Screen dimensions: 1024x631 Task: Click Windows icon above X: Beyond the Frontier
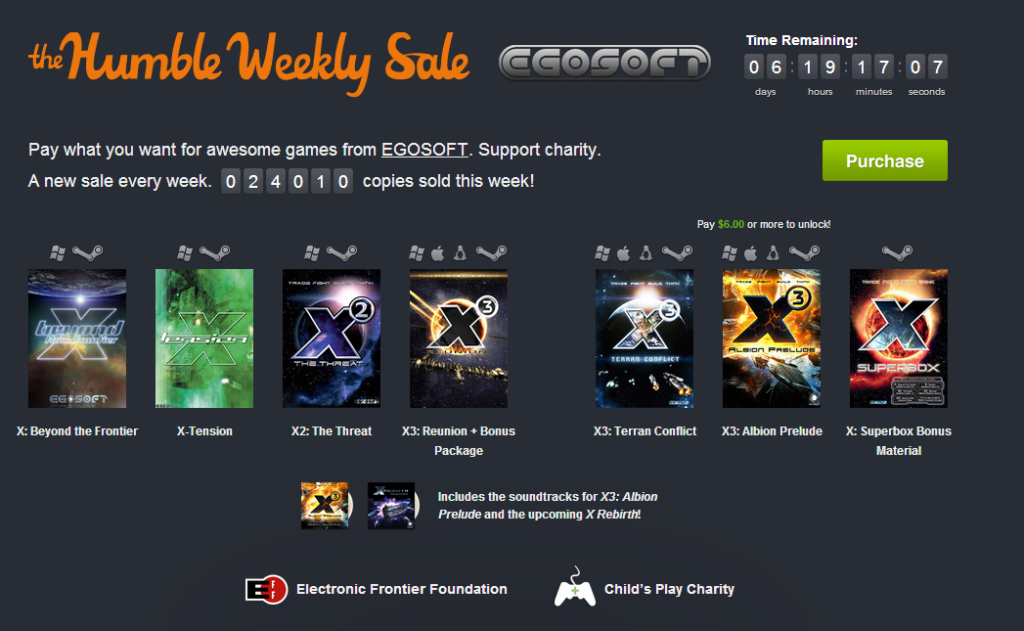click(58, 253)
